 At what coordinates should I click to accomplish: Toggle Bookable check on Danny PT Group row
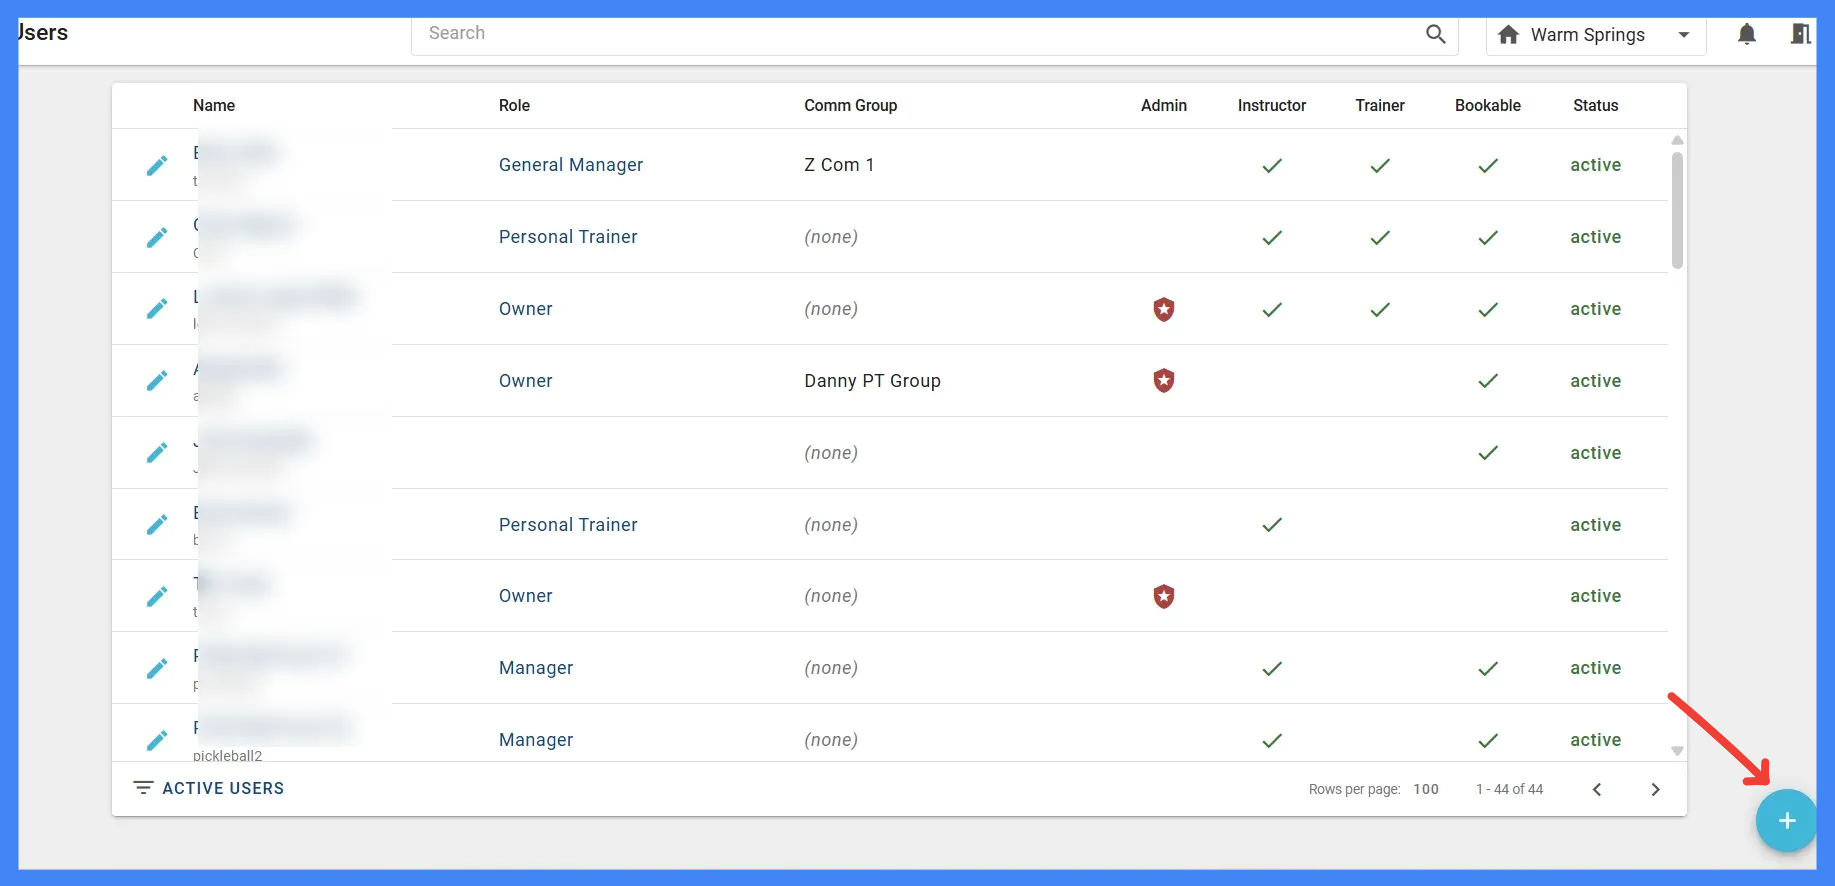click(x=1488, y=381)
